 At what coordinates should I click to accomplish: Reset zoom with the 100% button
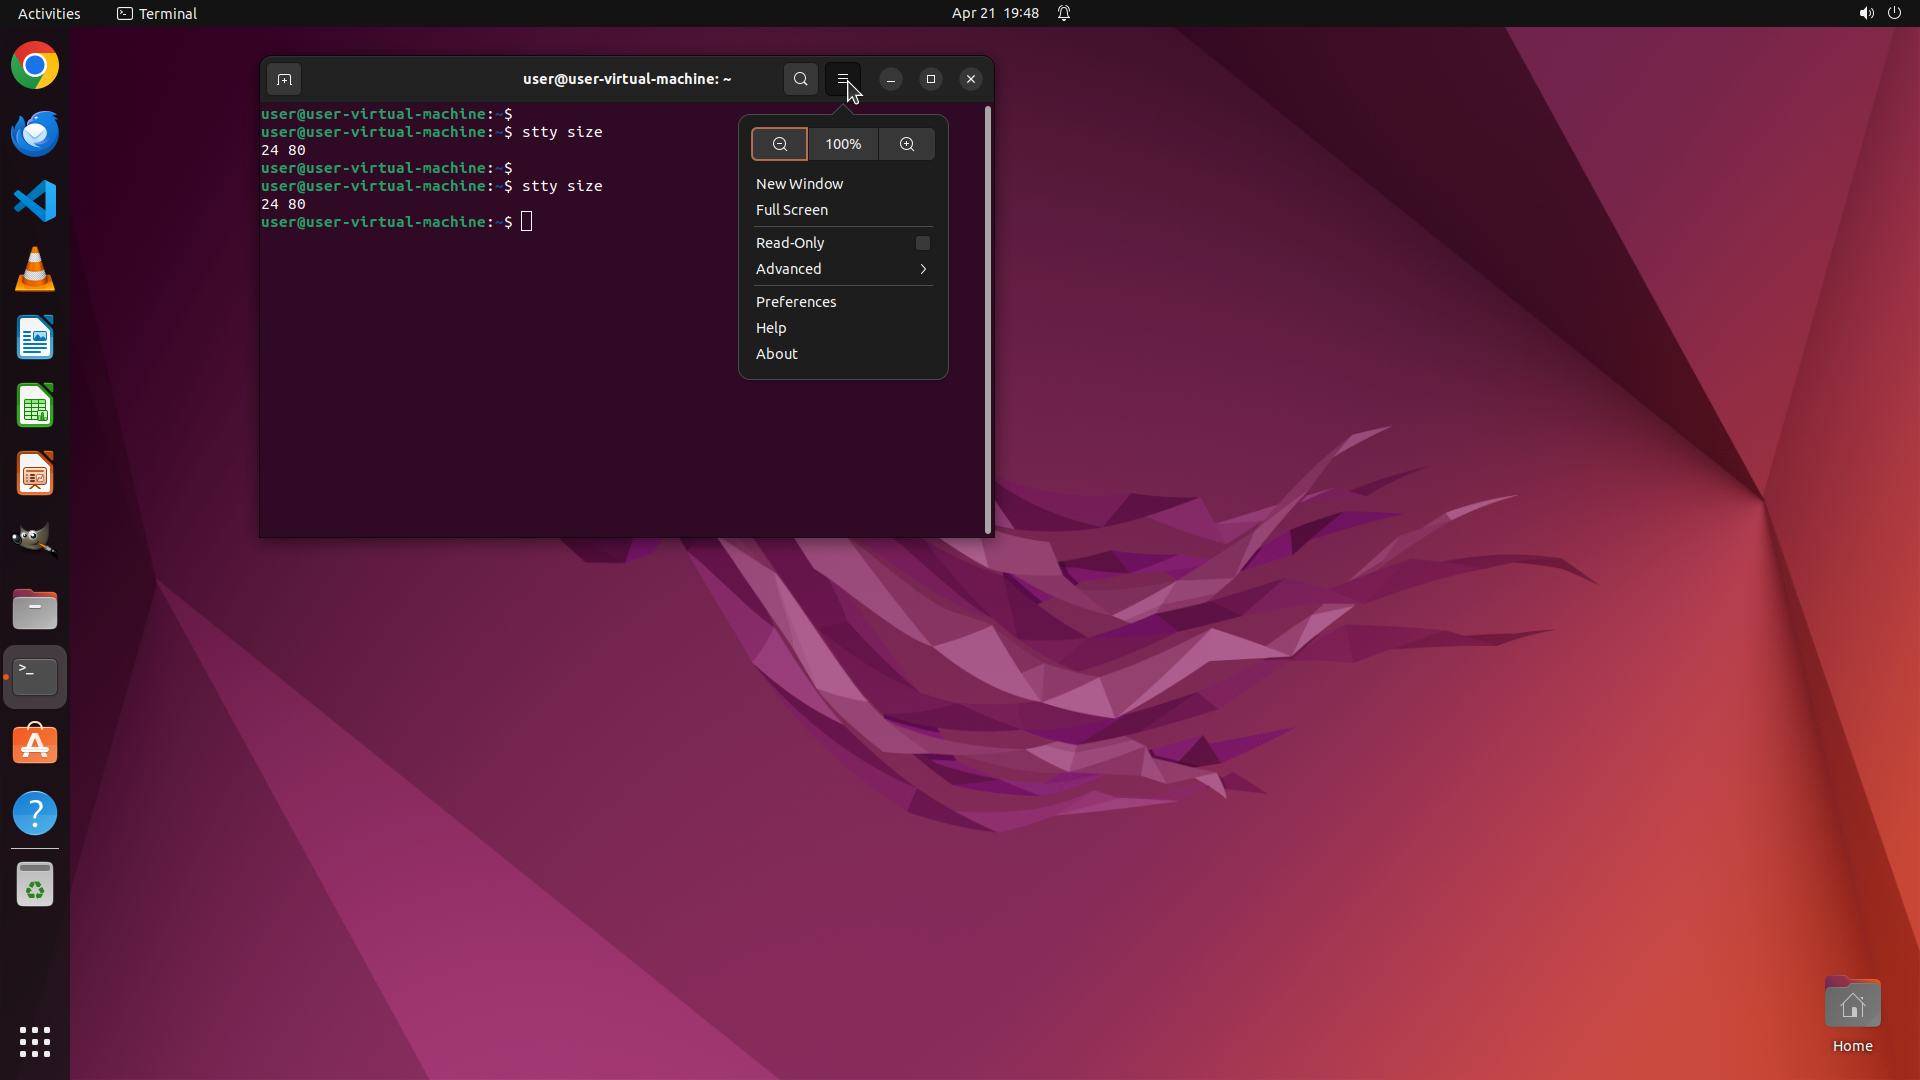point(842,144)
